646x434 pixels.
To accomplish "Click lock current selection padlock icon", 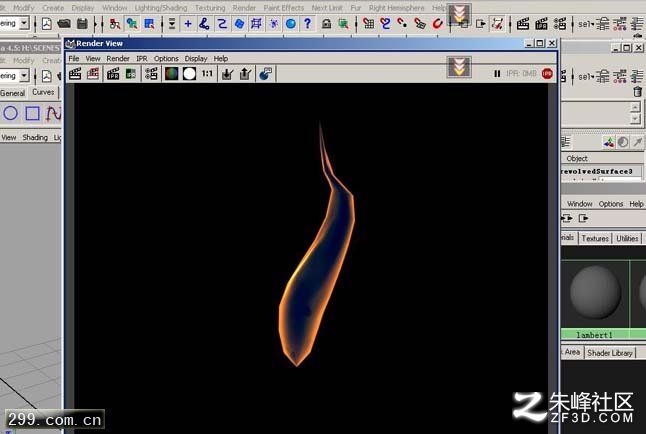I will pos(326,24).
